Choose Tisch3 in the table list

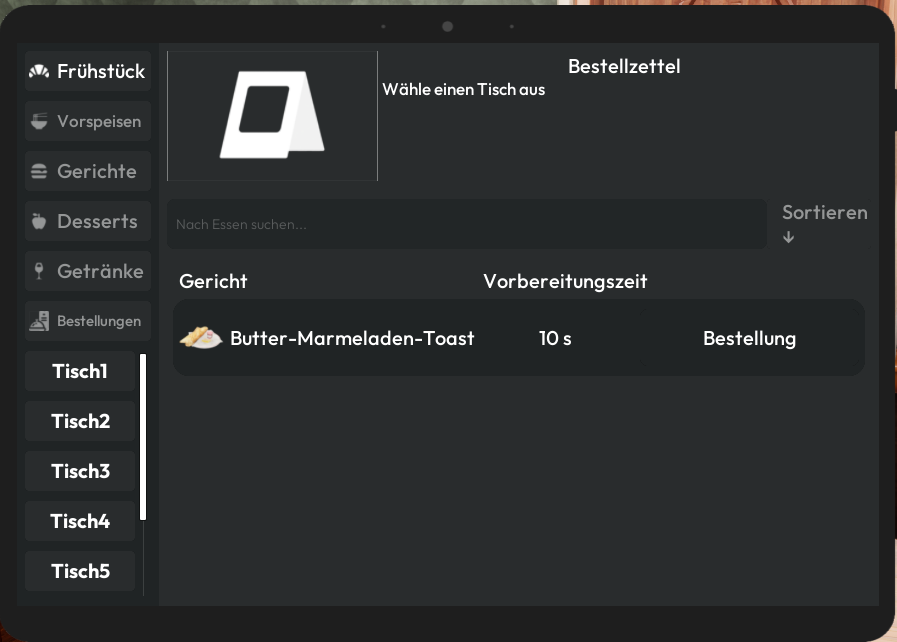click(80, 471)
